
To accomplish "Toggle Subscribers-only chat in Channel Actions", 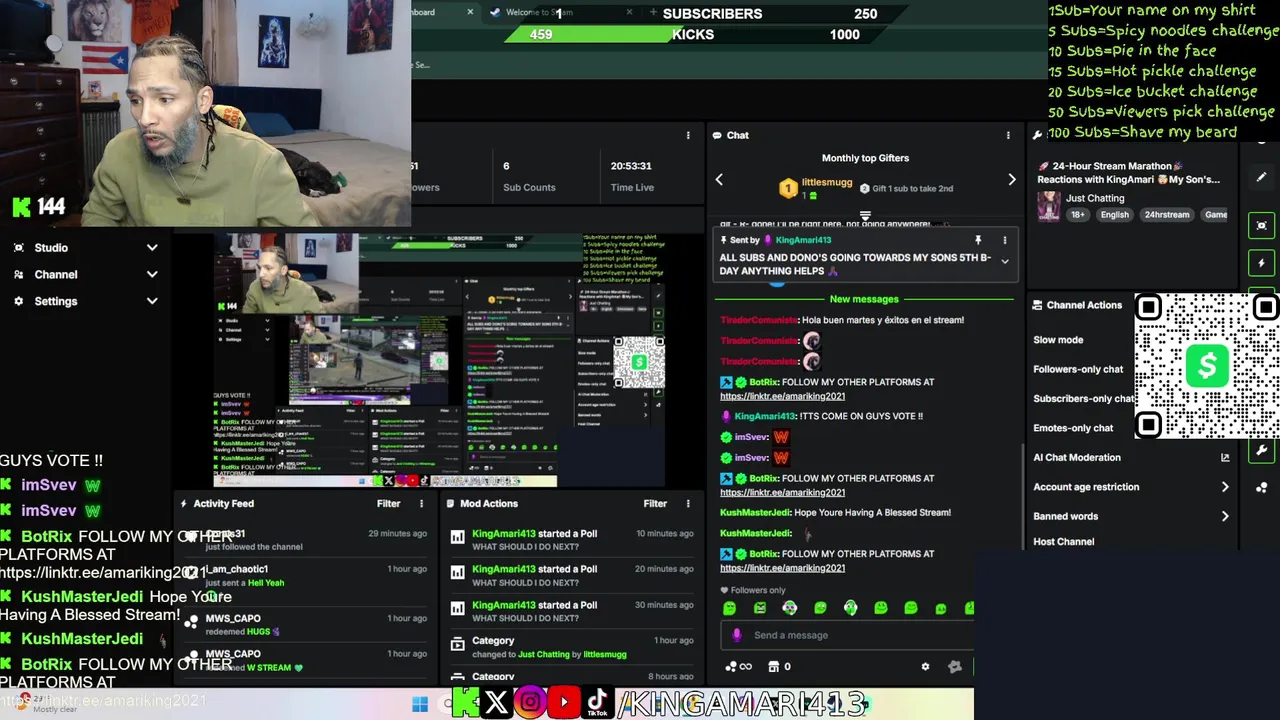I will tap(1084, 399).
